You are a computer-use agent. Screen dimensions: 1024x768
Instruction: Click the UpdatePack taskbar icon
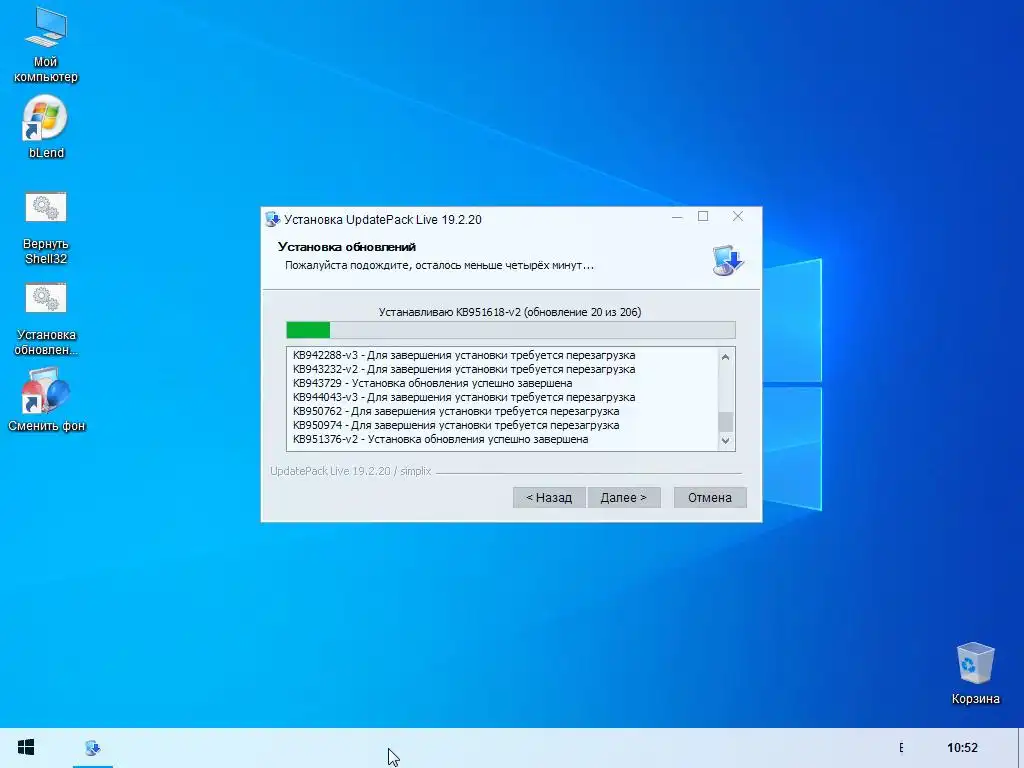pos(93,748)
